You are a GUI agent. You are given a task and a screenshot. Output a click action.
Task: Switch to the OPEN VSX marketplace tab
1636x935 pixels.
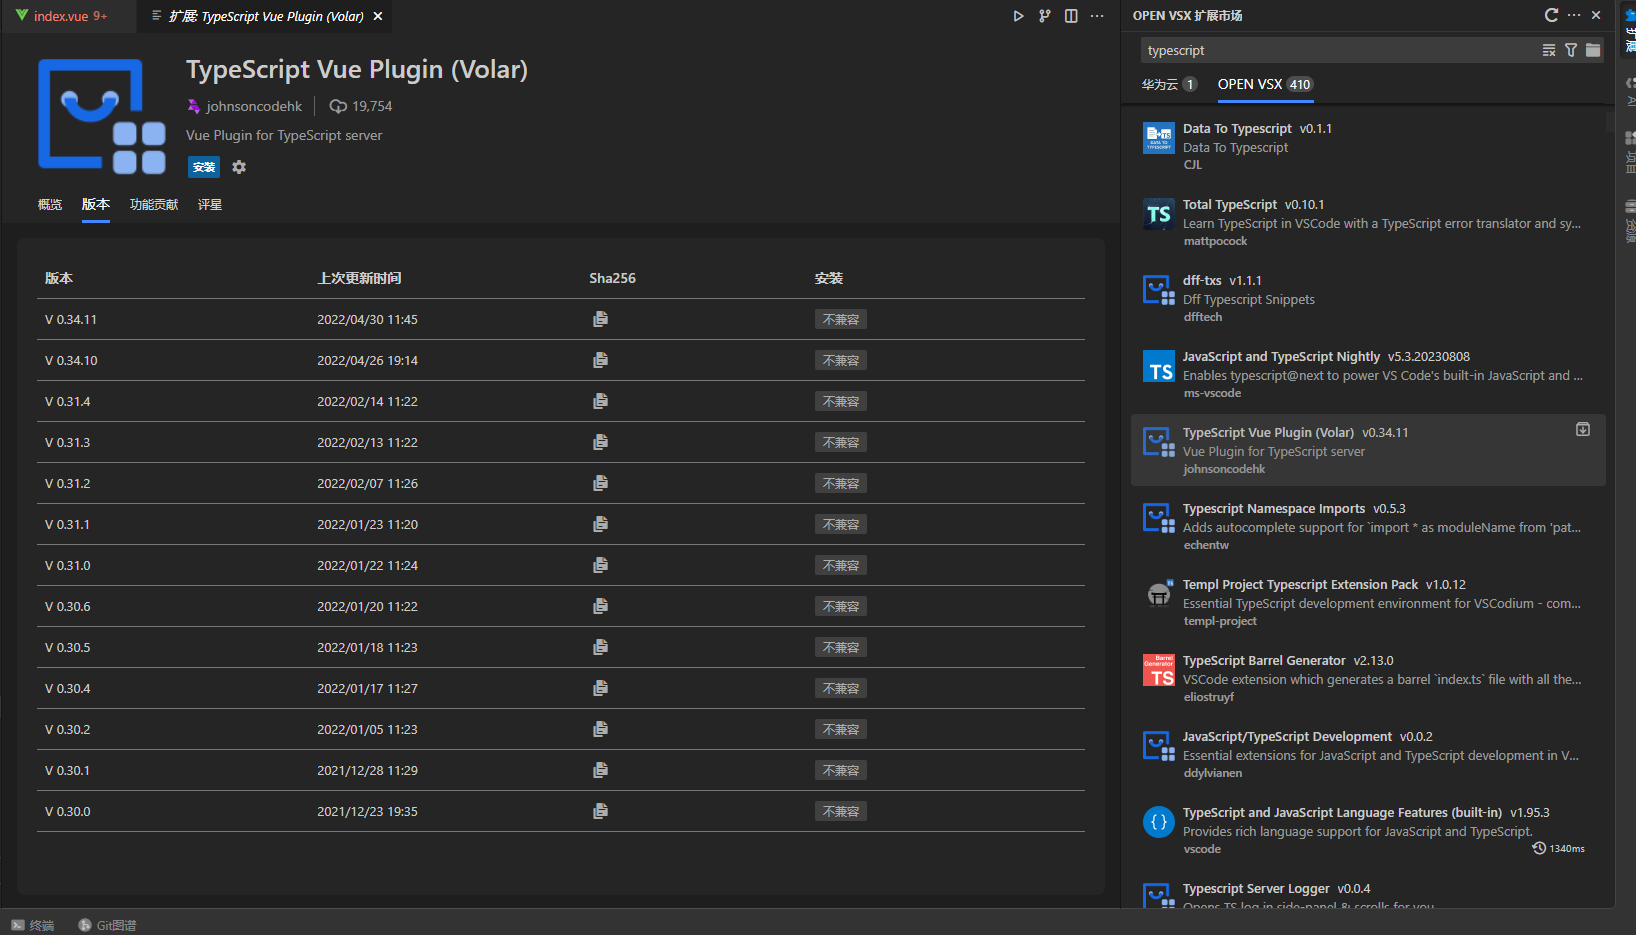(x=1265, y=85)
